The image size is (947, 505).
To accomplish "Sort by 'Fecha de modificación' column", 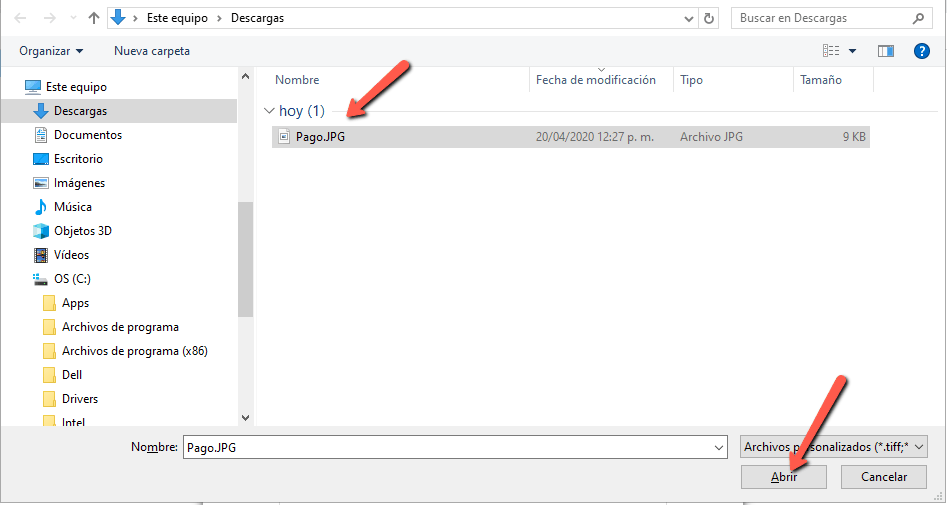I will click(595, 80).
